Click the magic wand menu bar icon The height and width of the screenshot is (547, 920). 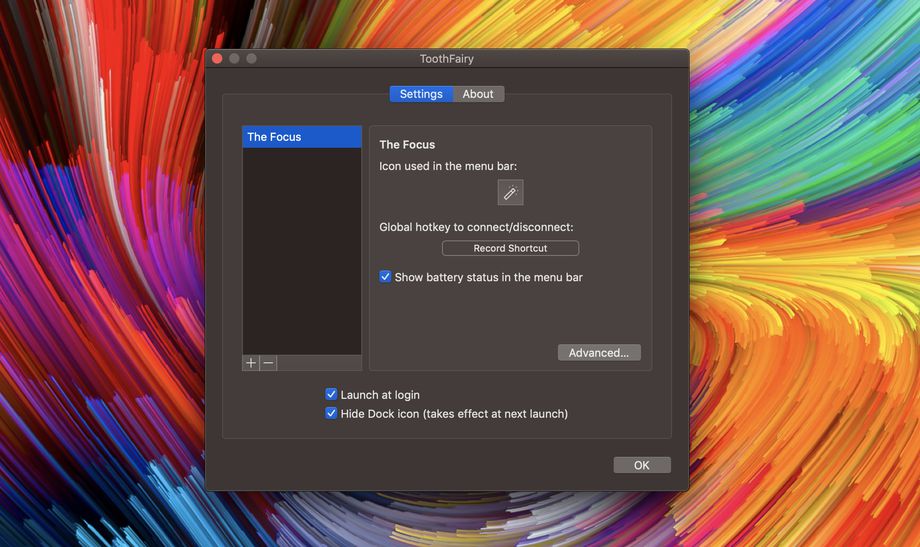pos(510,193)
